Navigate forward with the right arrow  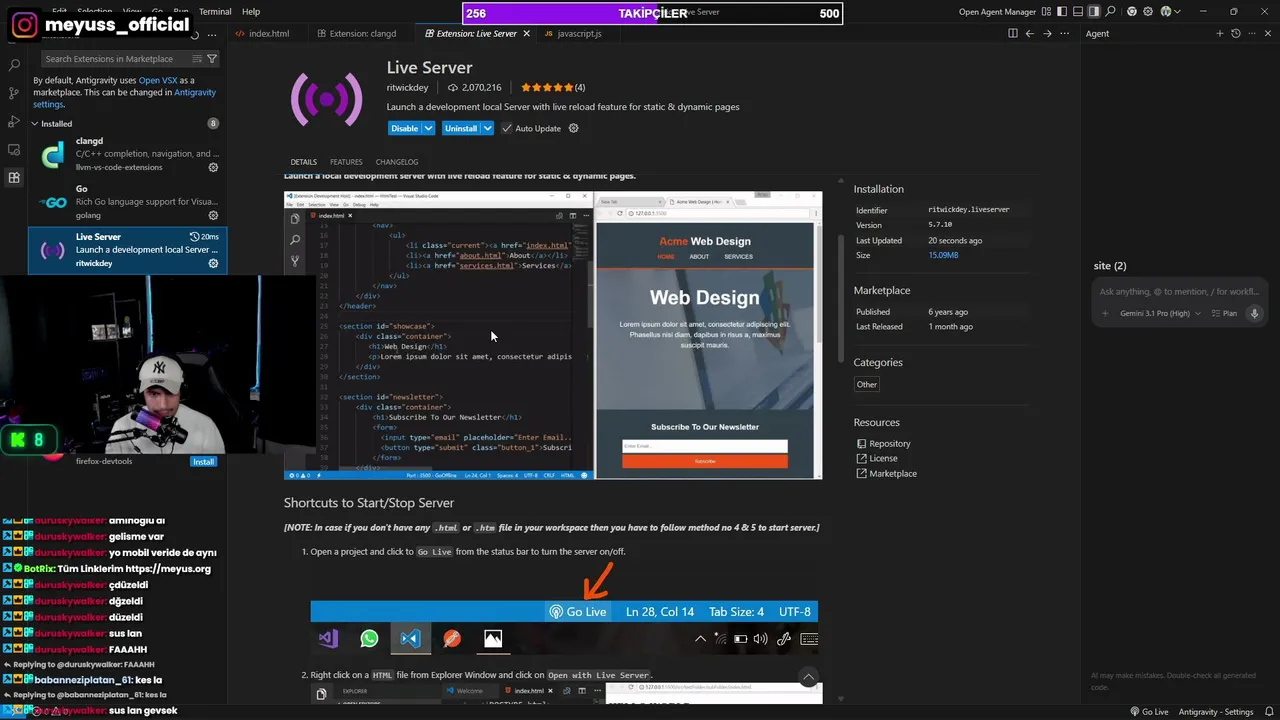coord(1047,33)
